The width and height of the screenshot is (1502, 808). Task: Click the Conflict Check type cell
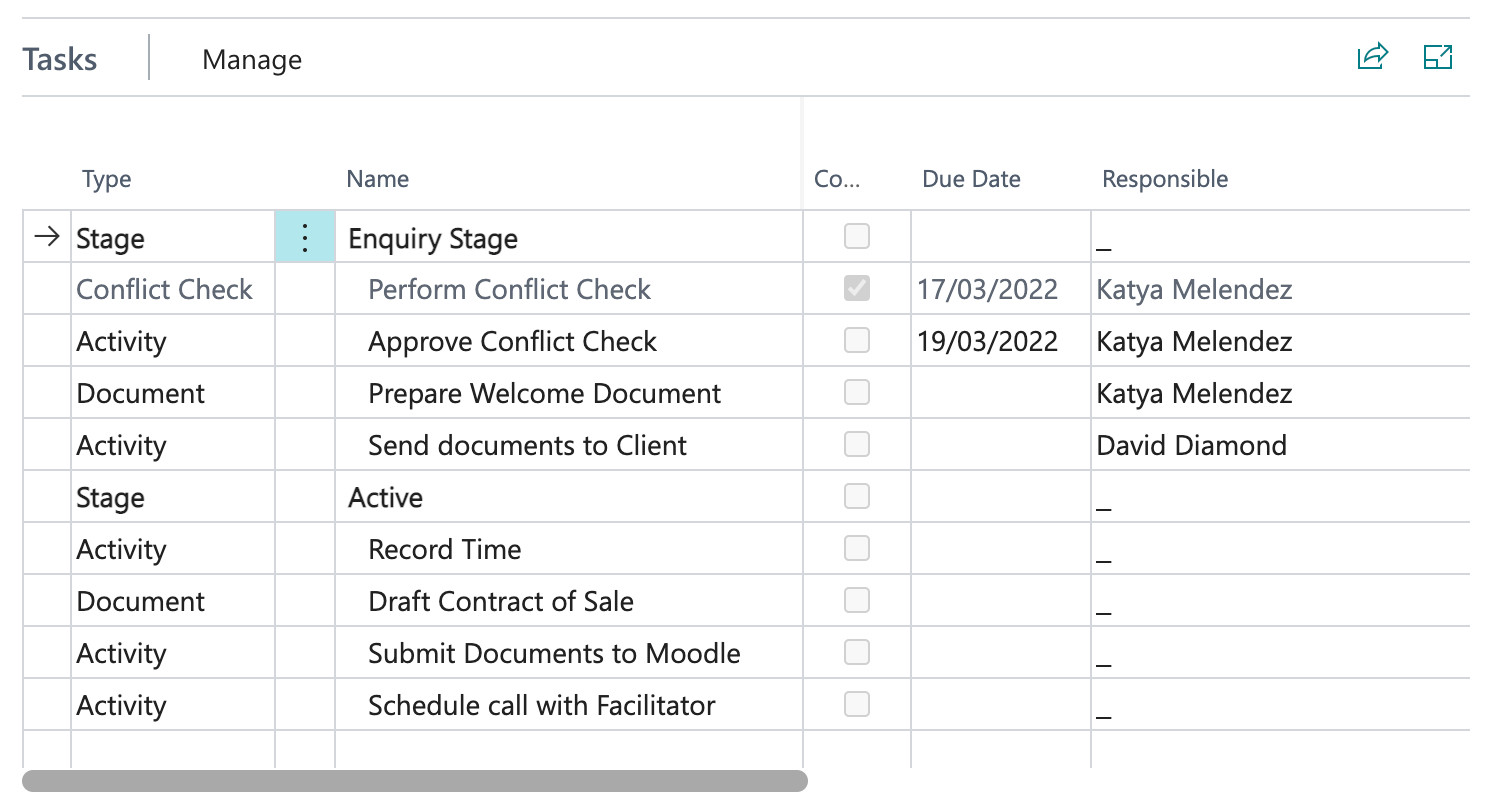pyautogui.click(x=173, y=290)
